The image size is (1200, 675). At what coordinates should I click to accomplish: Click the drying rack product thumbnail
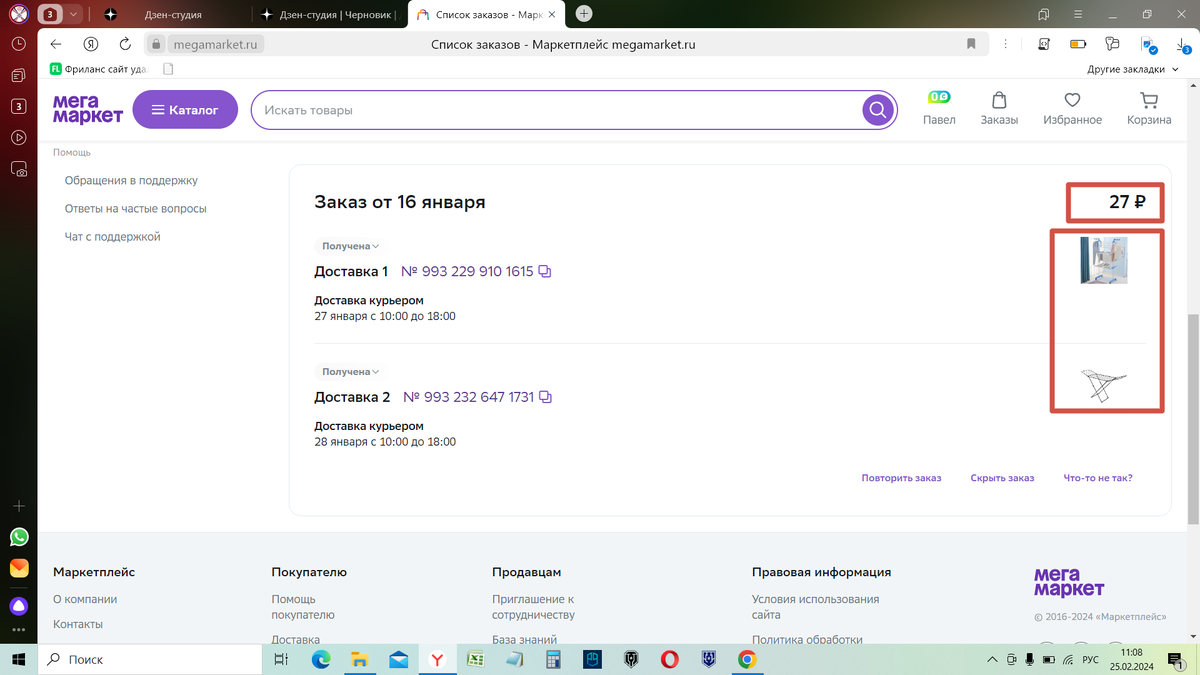[x=1104, y=384]
